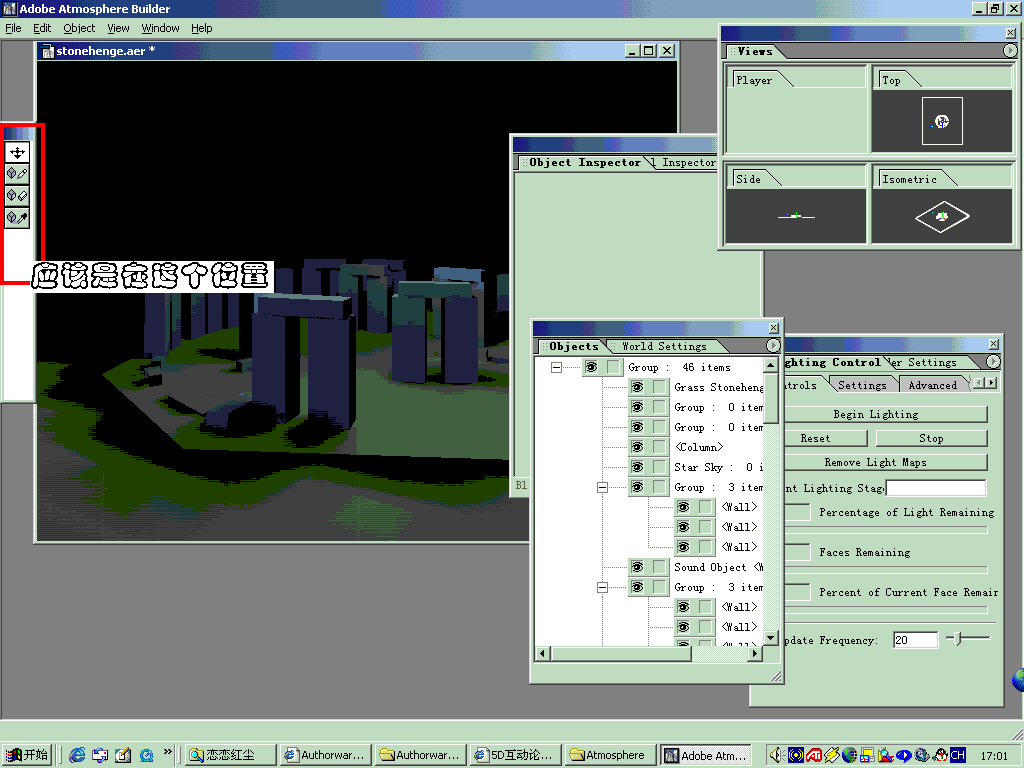Hide the Group 46 items eye

tap(591, 367)
